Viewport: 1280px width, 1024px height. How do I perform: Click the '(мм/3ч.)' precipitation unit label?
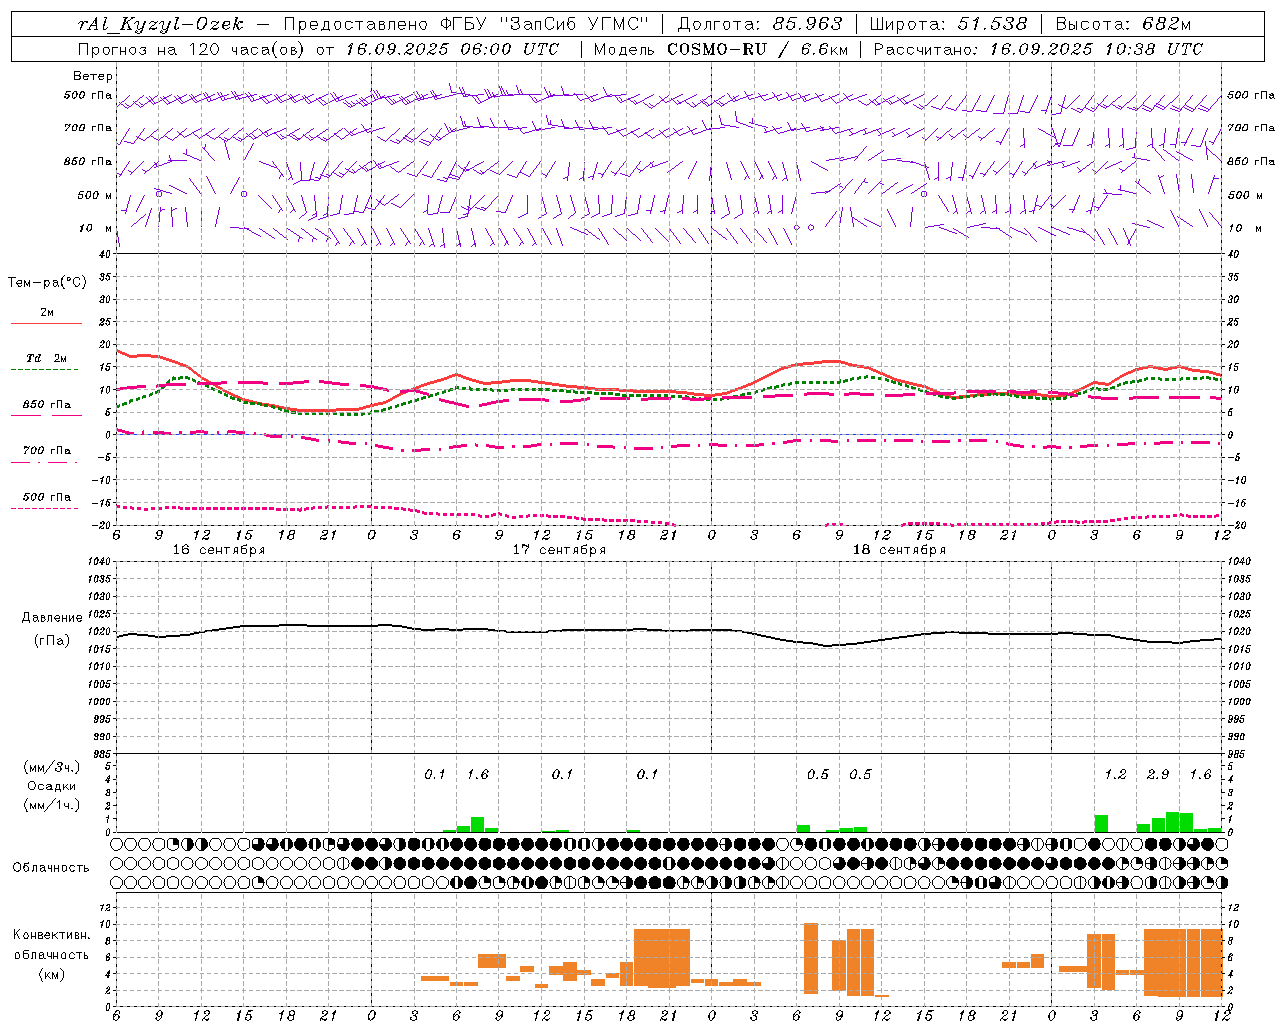point(51,767)
